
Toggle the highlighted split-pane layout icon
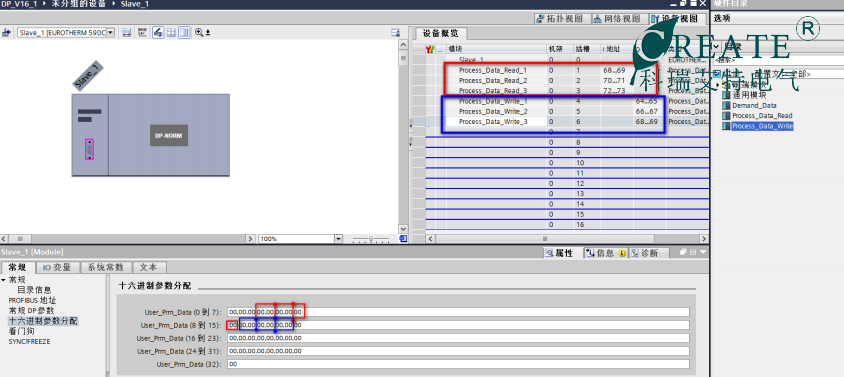click(x=184, y=33)
